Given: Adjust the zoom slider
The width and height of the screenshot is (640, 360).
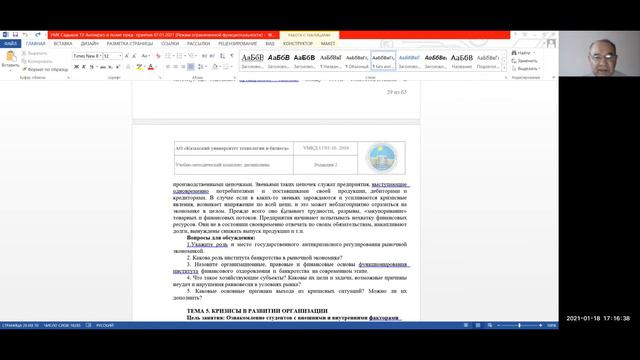Looking at the screenshot, I should coord(519,326).
